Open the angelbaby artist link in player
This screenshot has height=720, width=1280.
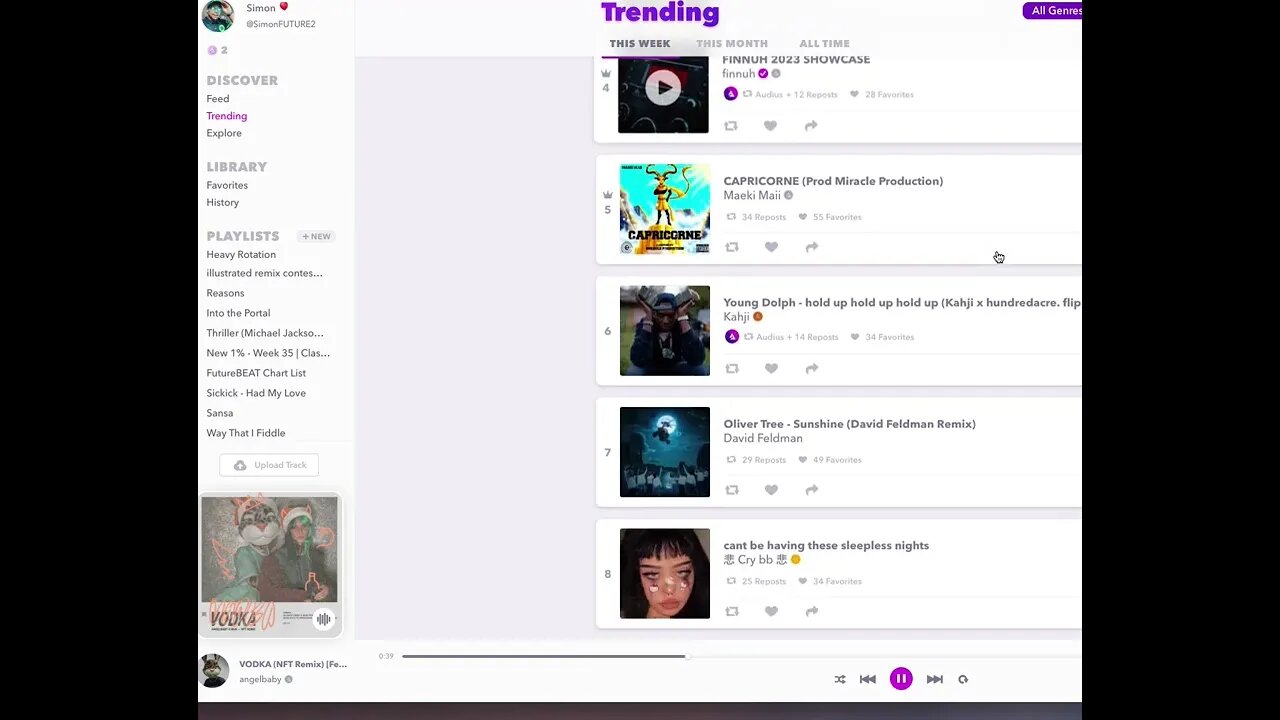(x=260, y=680)
